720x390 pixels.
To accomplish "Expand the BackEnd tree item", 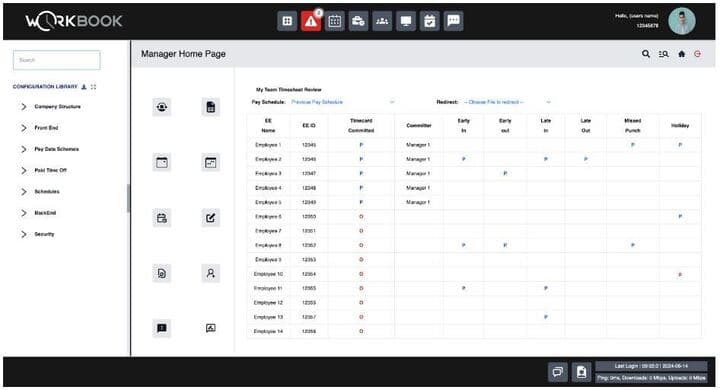I will (24, 213).
